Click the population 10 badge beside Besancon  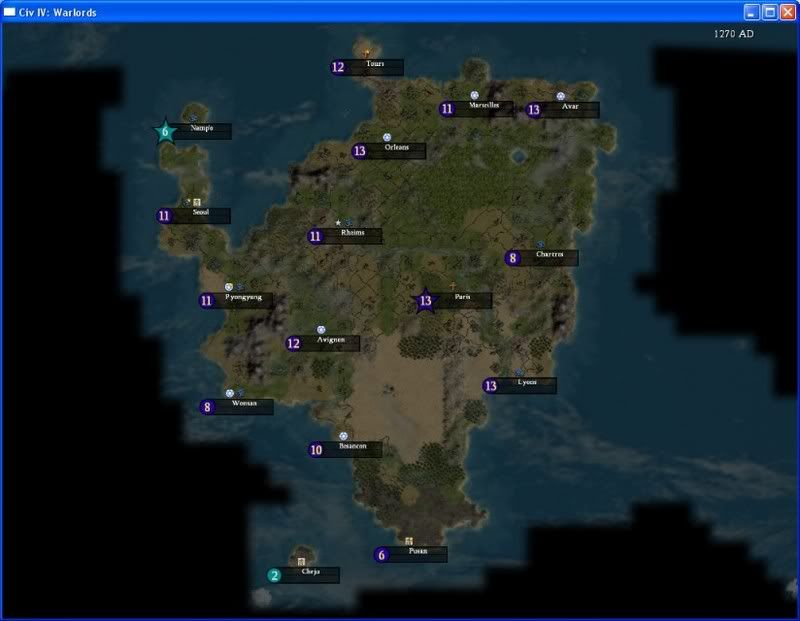tap(316, 450)
